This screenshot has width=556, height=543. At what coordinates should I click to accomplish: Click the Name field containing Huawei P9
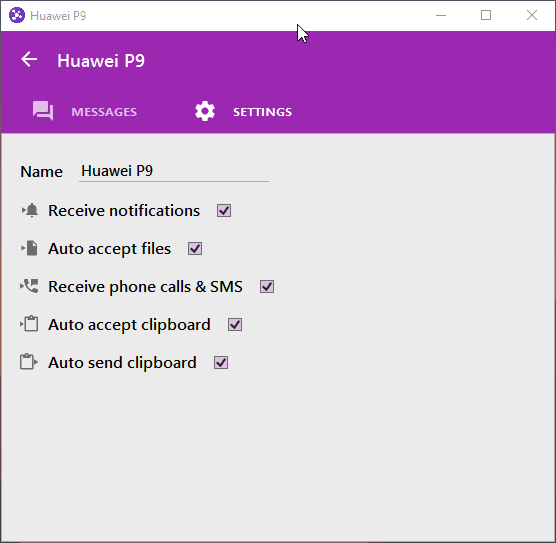[174, 171]
